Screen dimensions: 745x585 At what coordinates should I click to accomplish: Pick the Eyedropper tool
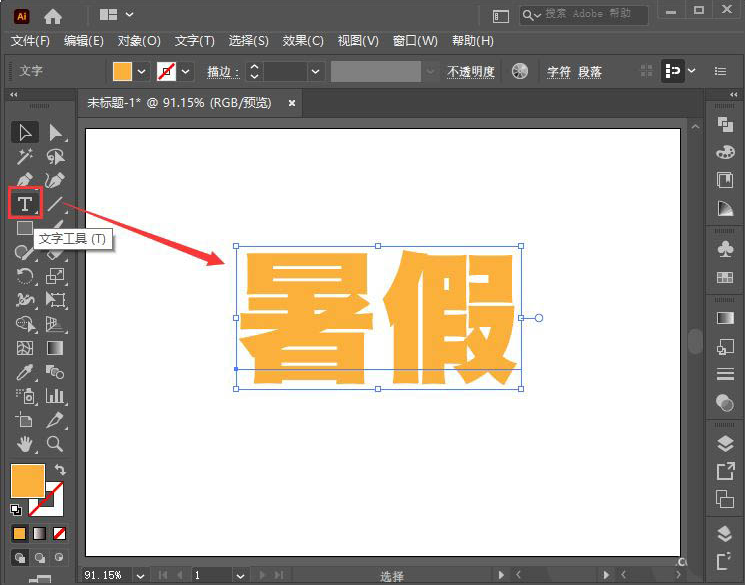25,372
